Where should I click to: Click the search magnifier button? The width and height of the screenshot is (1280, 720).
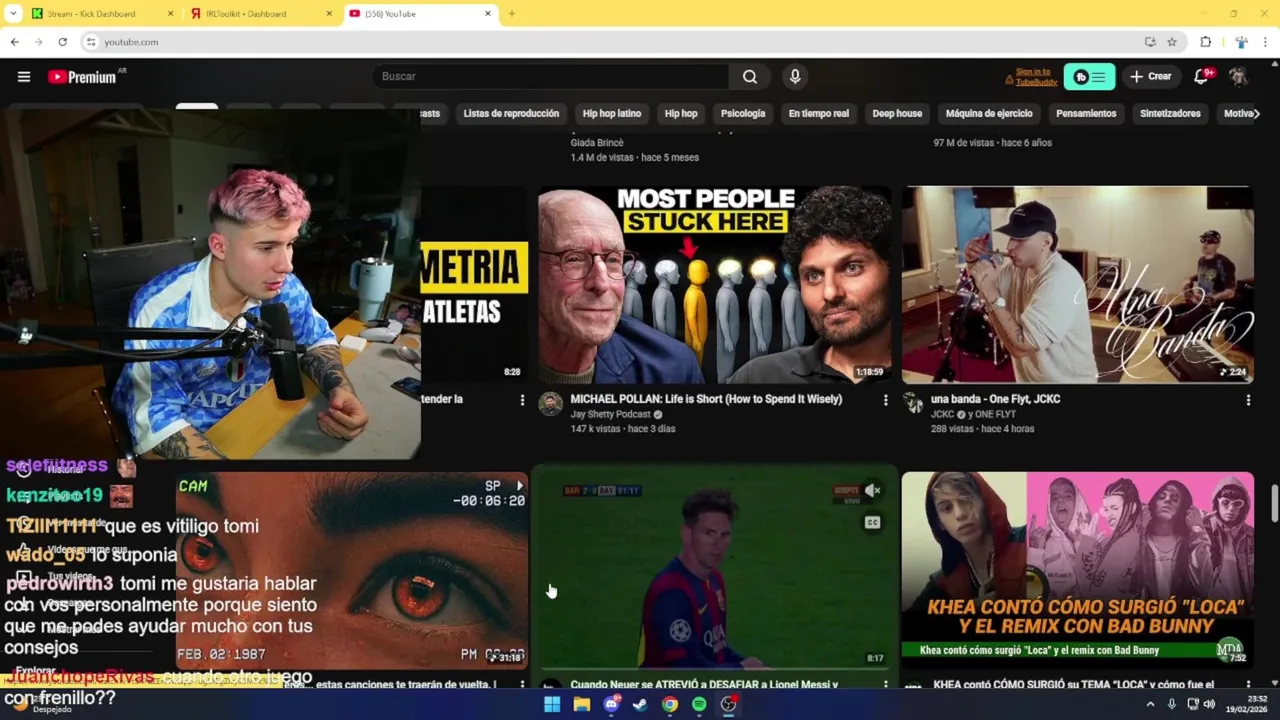(749, 77)
